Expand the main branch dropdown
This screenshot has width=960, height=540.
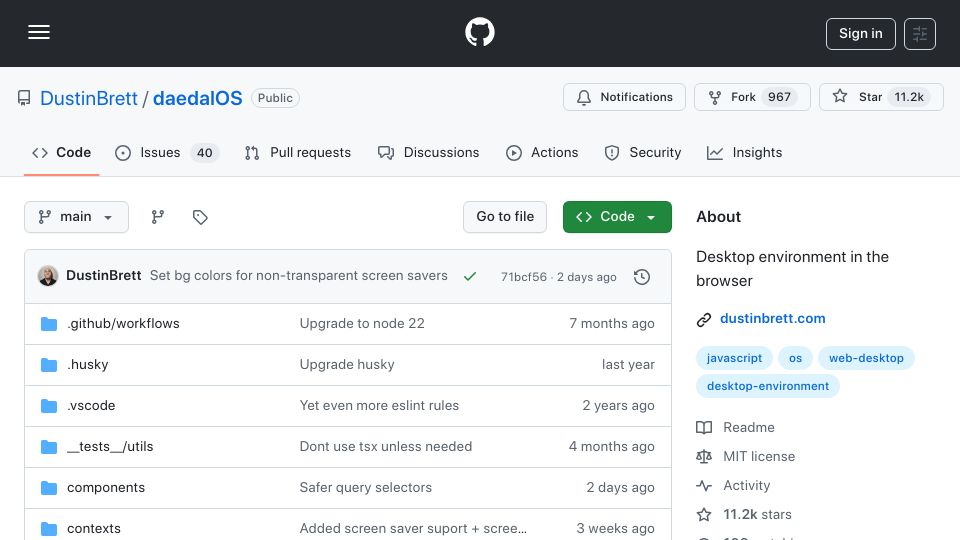coord(77,217)
